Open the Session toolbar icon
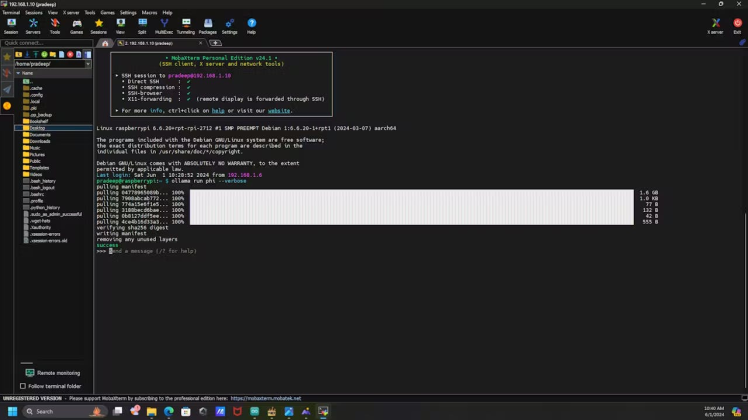The image size is (748, 420). click(11, 26)
